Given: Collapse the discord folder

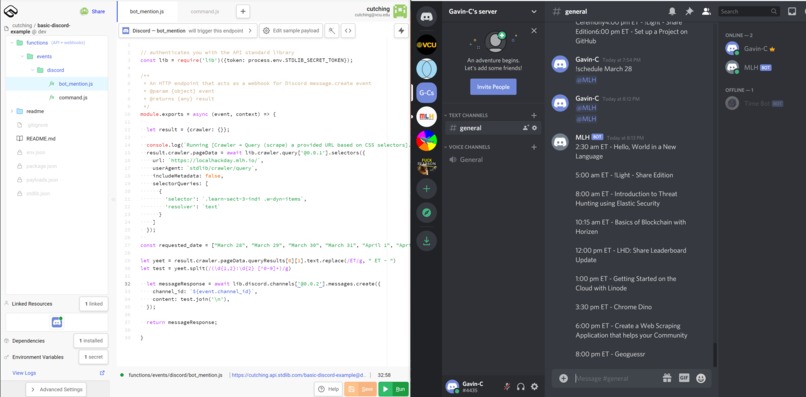Looking at the screenshot, I should pyautogui.click(x=32, y=70).
